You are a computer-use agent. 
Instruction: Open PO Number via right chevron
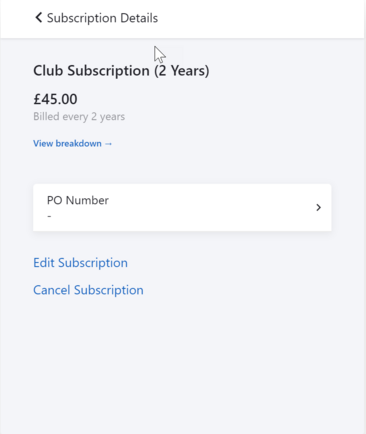tap(318, 207)
